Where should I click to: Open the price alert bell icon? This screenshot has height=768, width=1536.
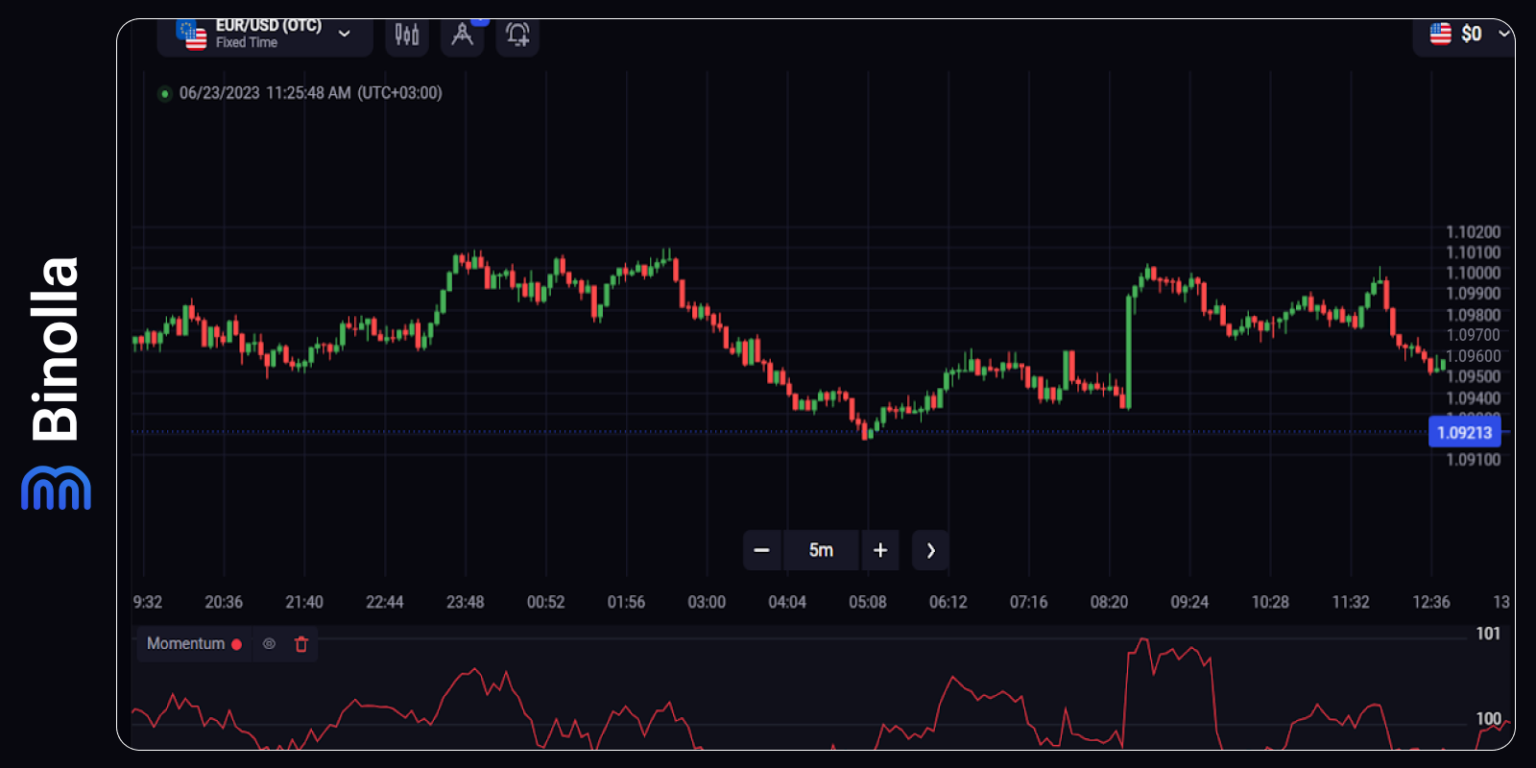coord(517,36)
